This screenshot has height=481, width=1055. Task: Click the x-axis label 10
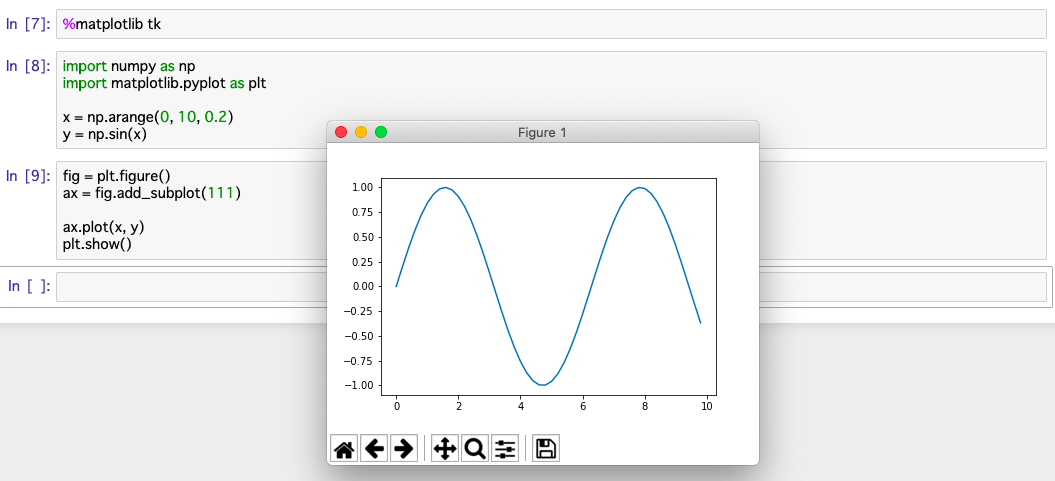click(707, 406)
